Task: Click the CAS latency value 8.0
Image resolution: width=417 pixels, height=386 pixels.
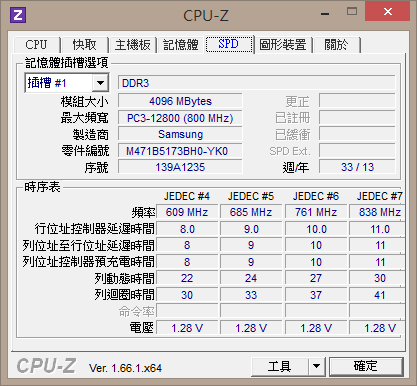Action: pos(187,229)
